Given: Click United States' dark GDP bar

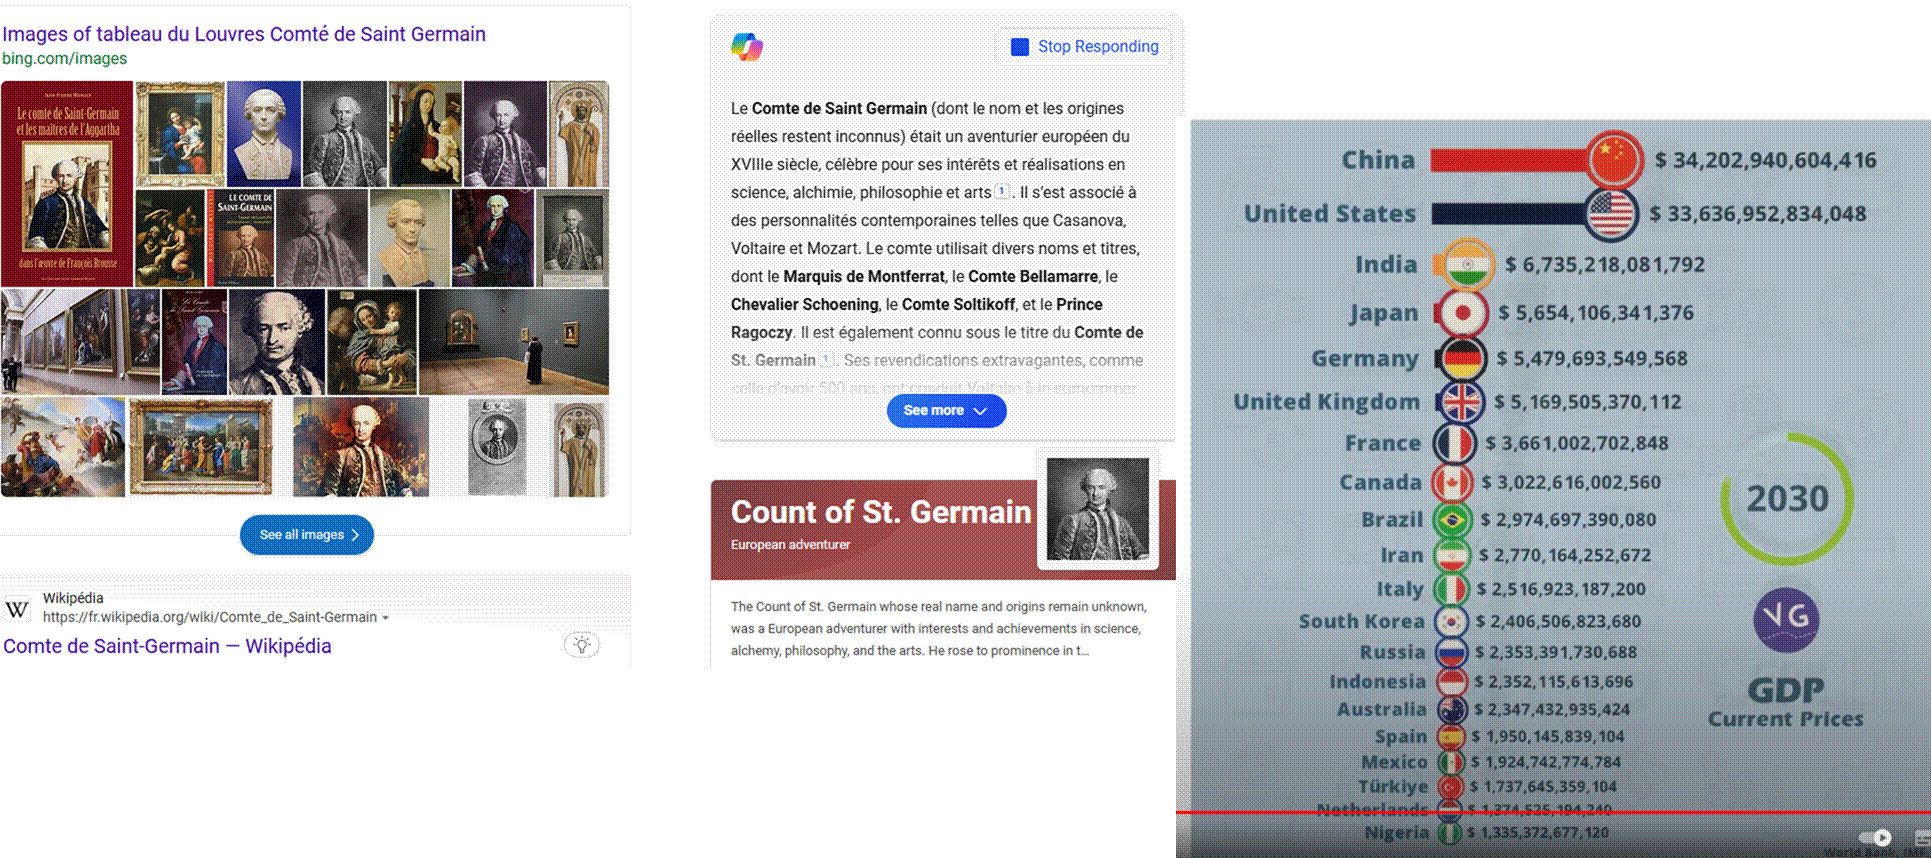Looking at the screenshot, I should pyautogui.click(x=1508, y=214).
